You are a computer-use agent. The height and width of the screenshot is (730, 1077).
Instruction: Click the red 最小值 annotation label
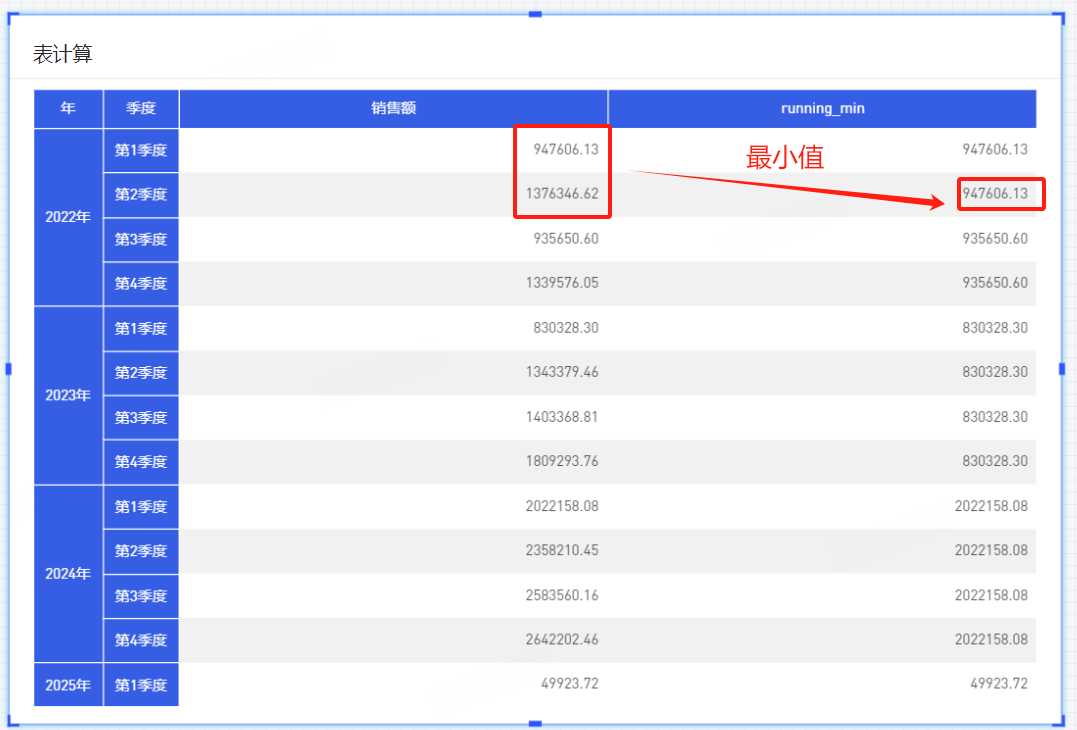pyautogui.click(x=785, y=157)
